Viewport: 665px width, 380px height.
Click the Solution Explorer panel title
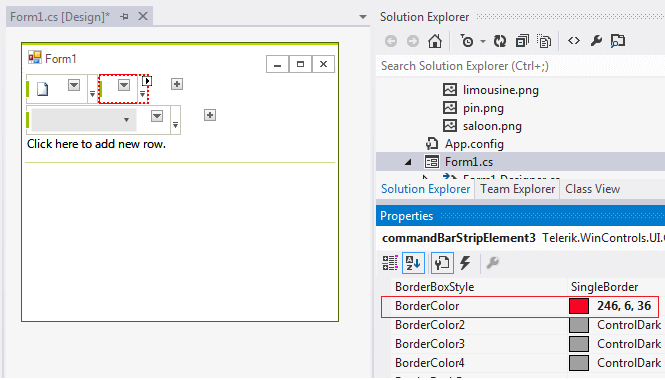(x=425, y=17)
